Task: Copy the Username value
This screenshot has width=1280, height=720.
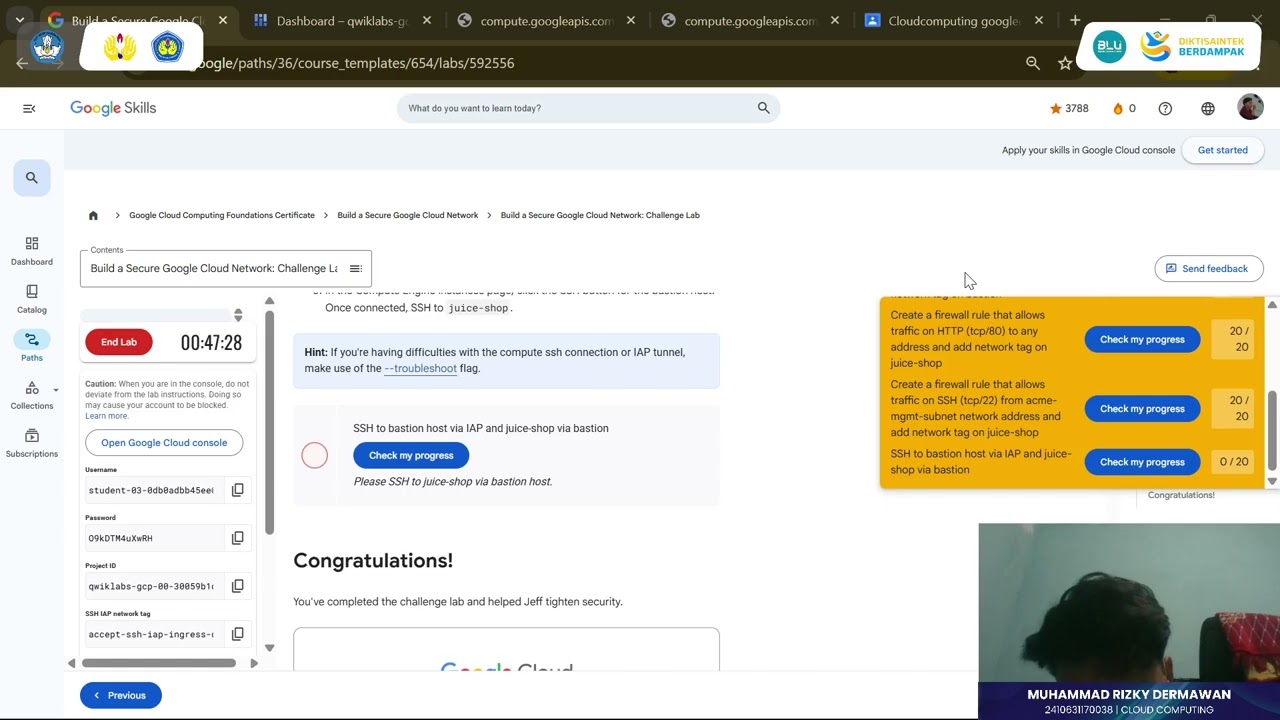Action: click(x=238, y=490)
